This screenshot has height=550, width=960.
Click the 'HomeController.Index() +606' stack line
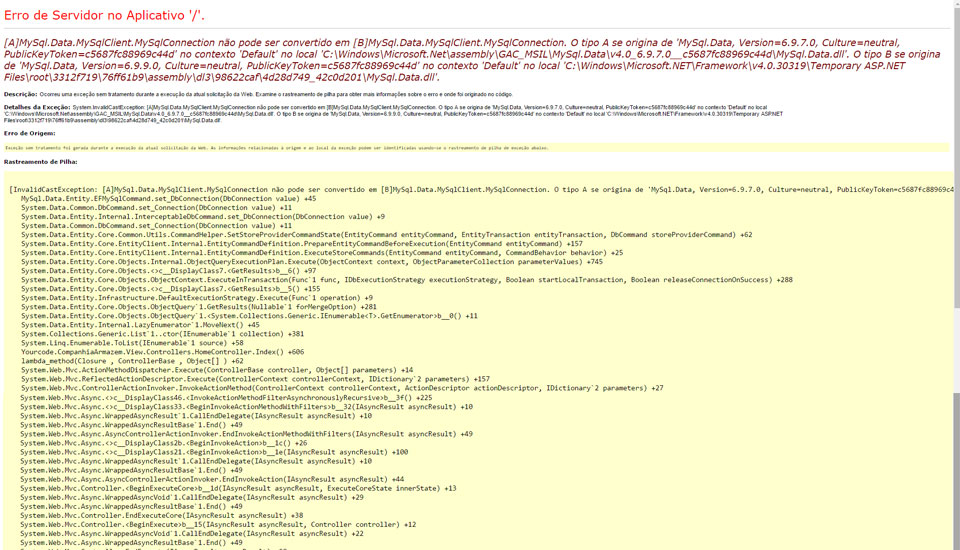pos(162,352)
